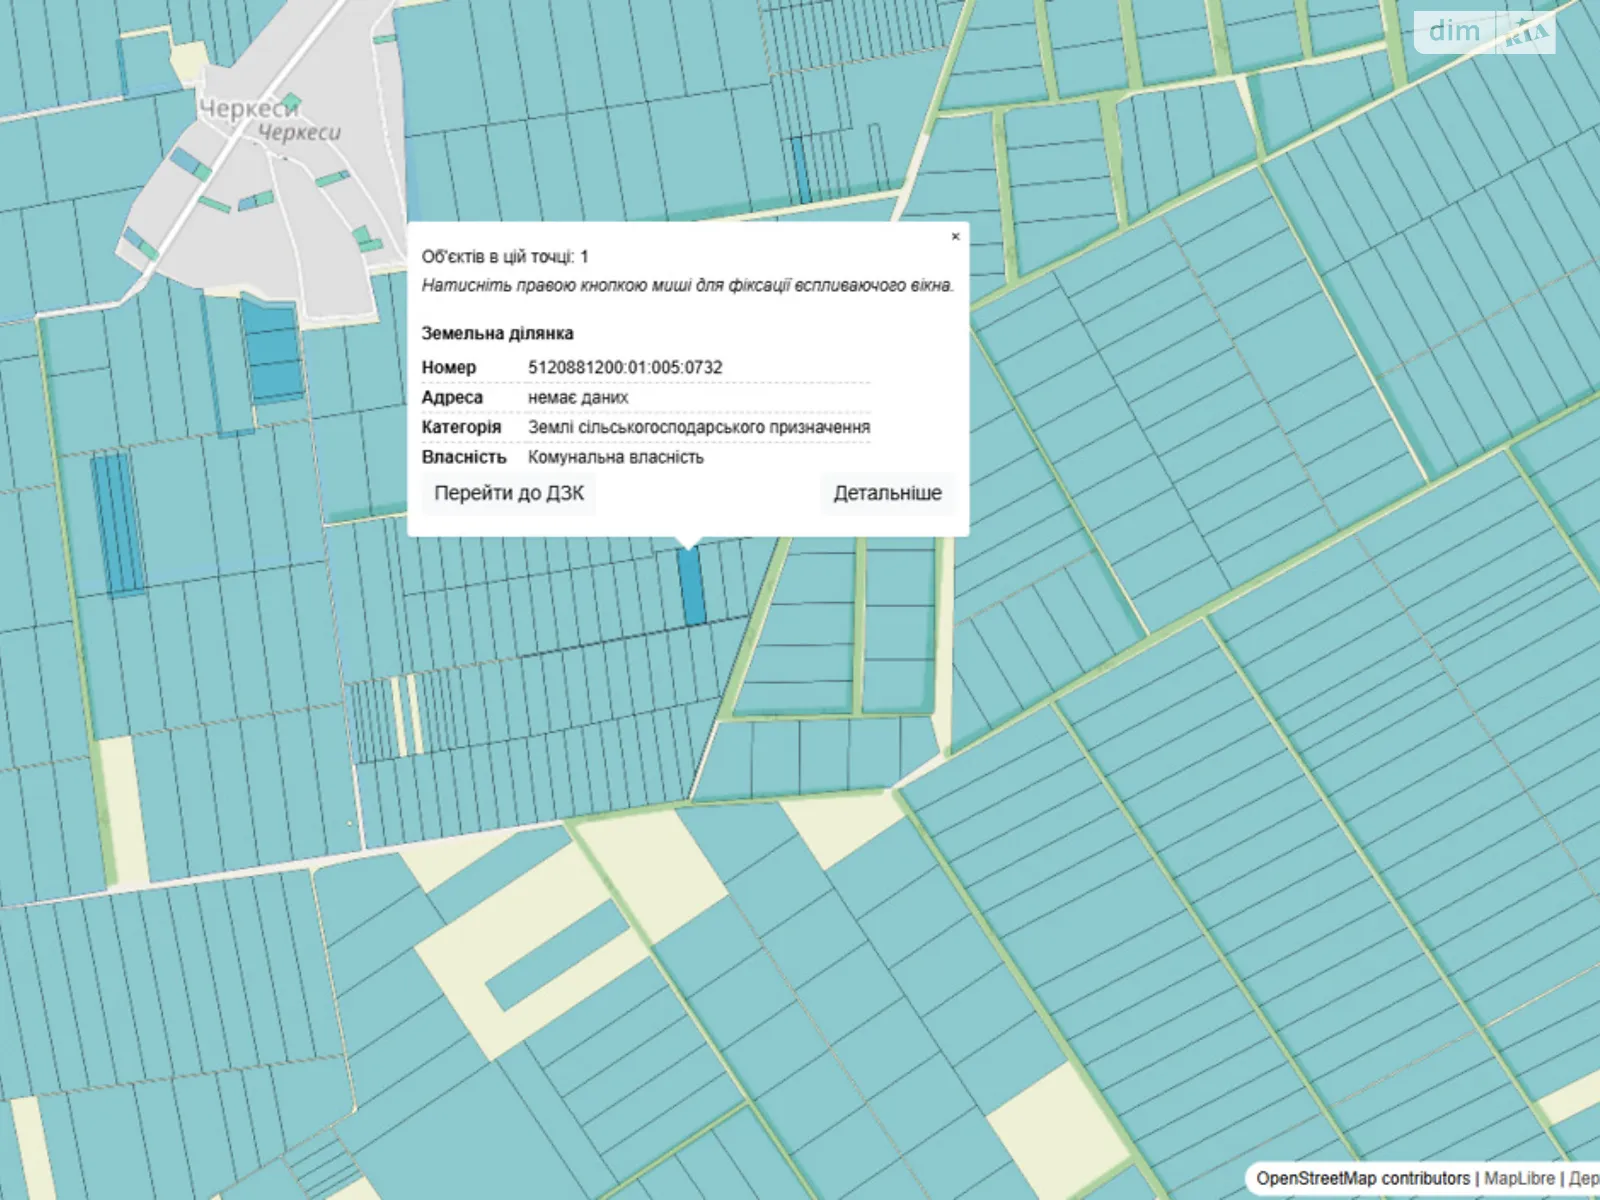Open details via 'Детальніше' button
The image size is (1600, 1200).
click(887, 493)
